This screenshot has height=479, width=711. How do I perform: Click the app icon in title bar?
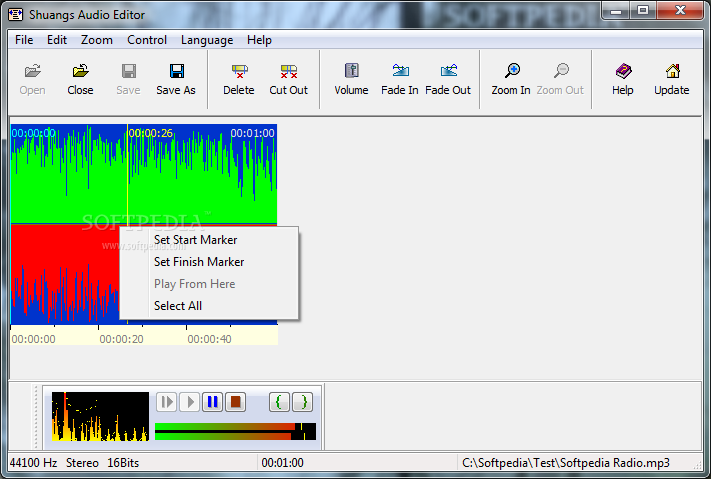coord(15,15)
